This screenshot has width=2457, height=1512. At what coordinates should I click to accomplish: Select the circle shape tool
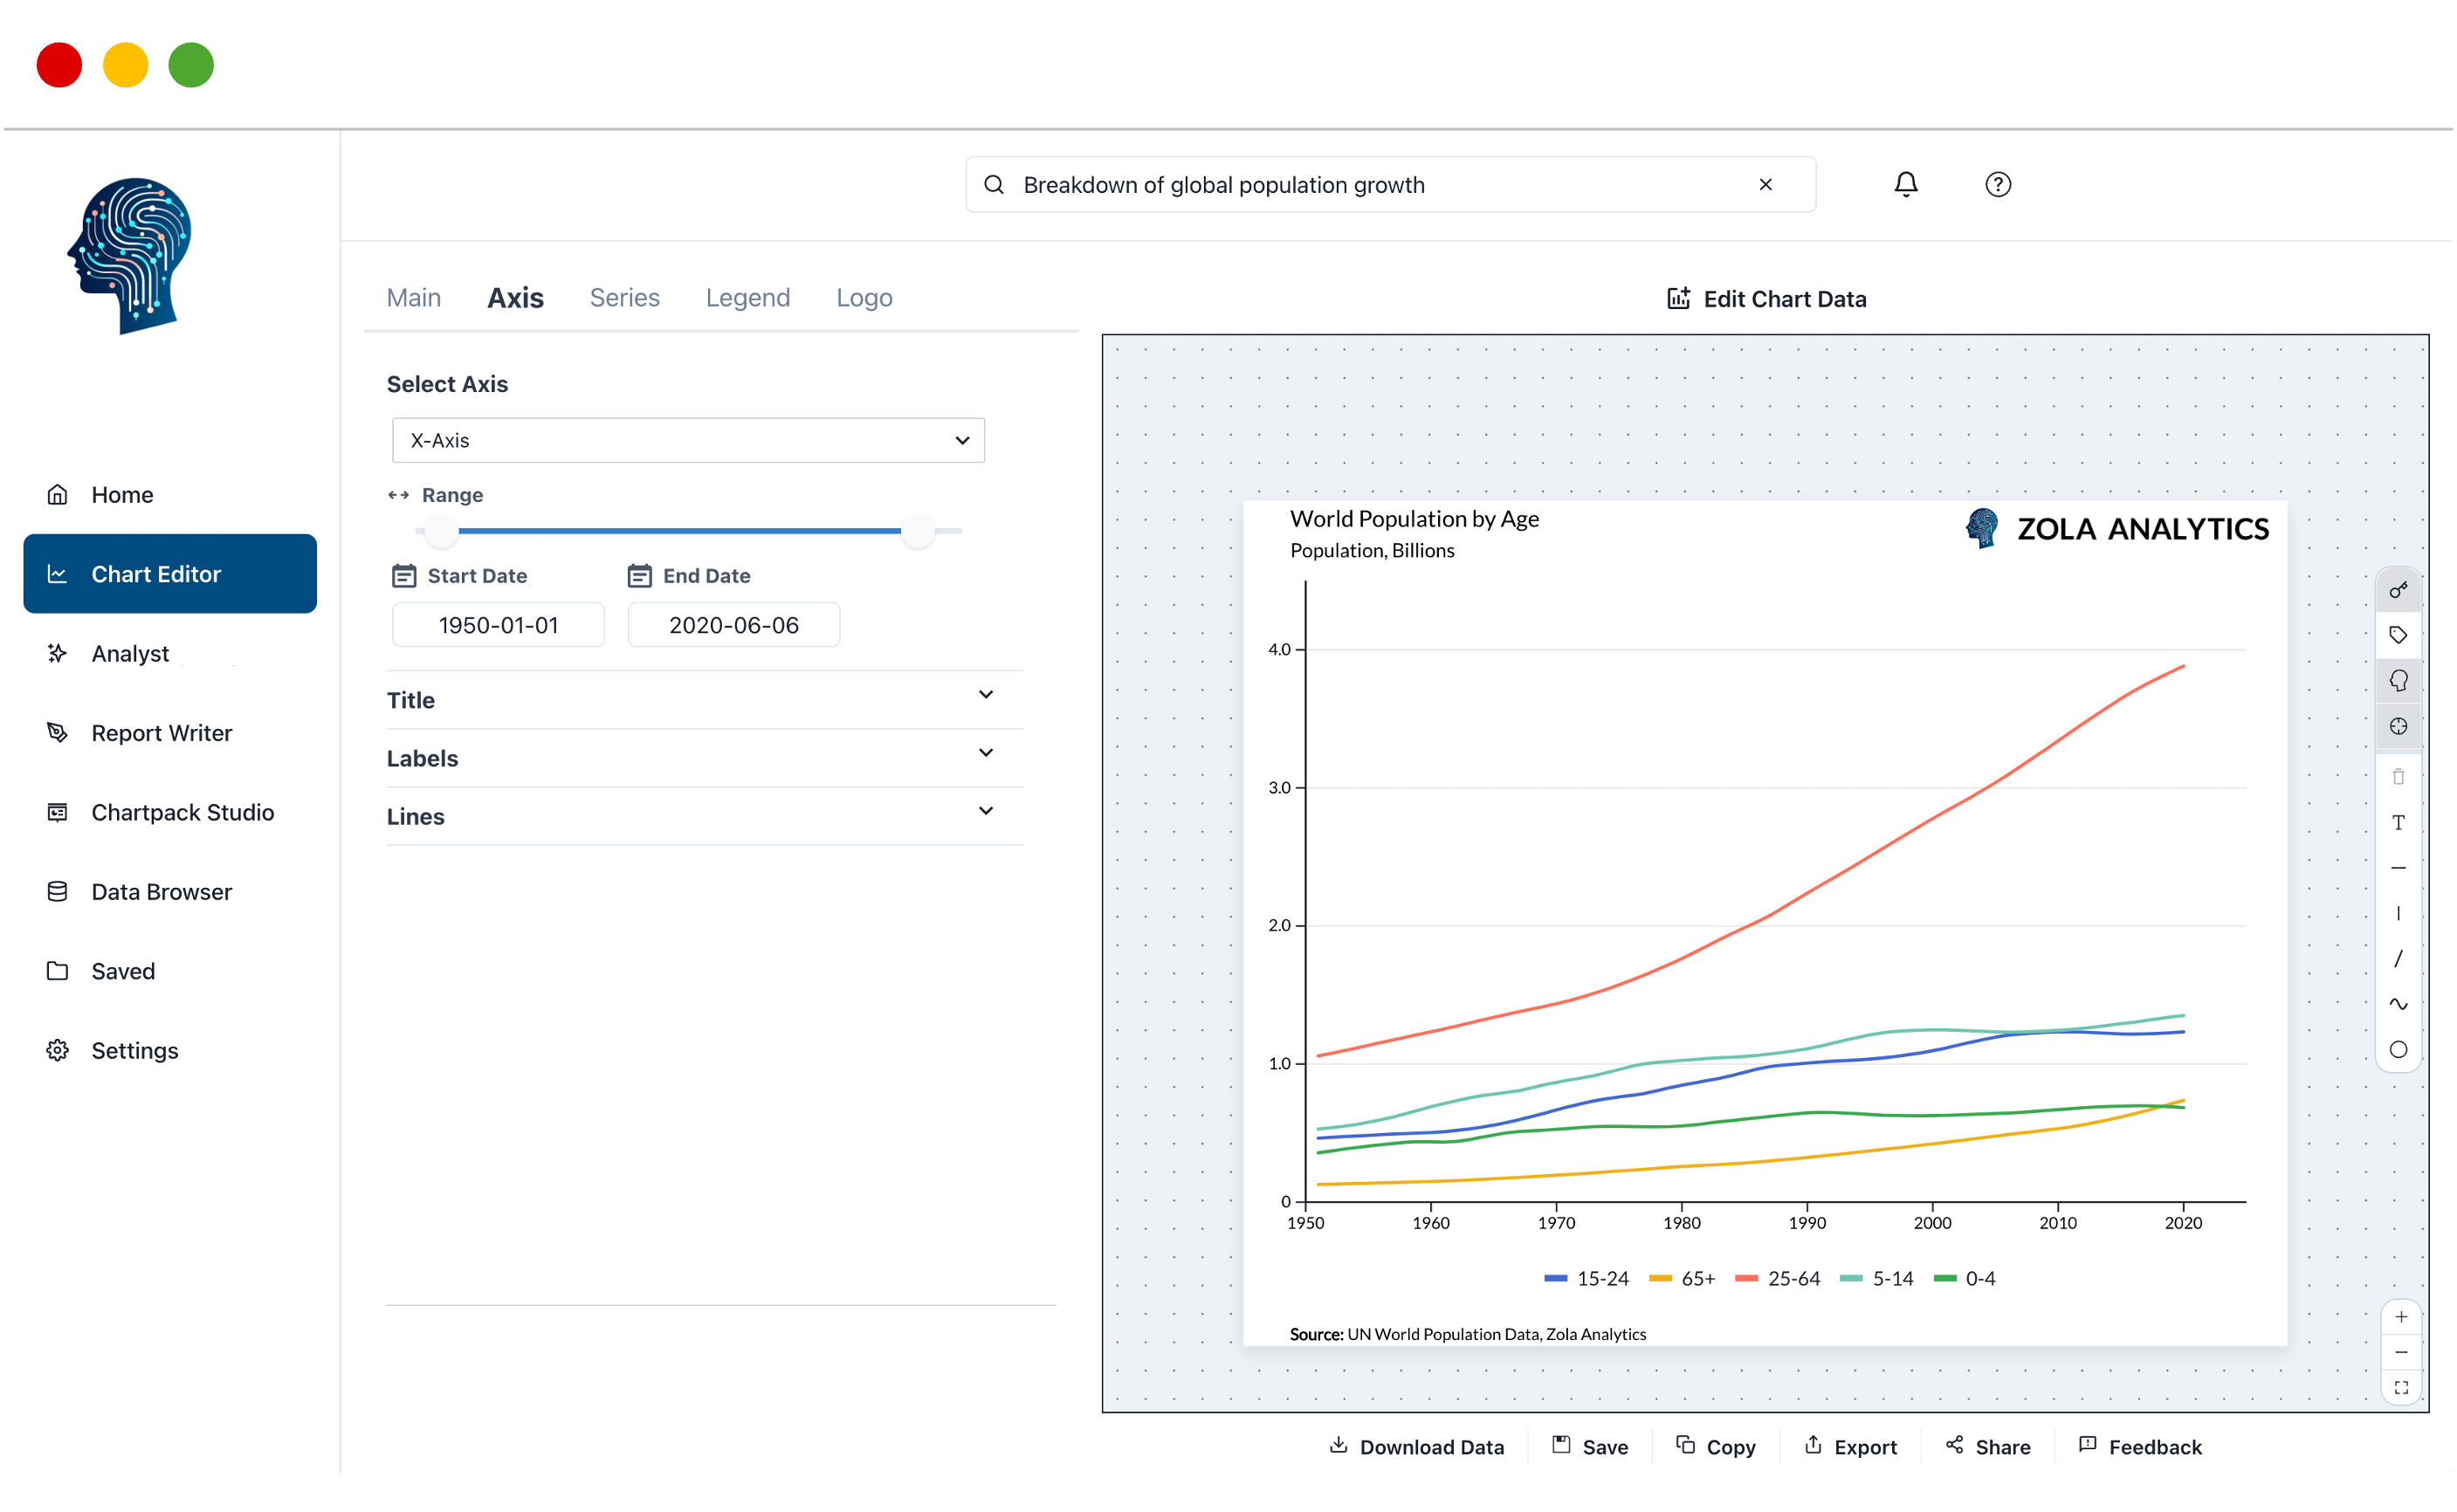pyautogui.click(x=2397, y=1049)
